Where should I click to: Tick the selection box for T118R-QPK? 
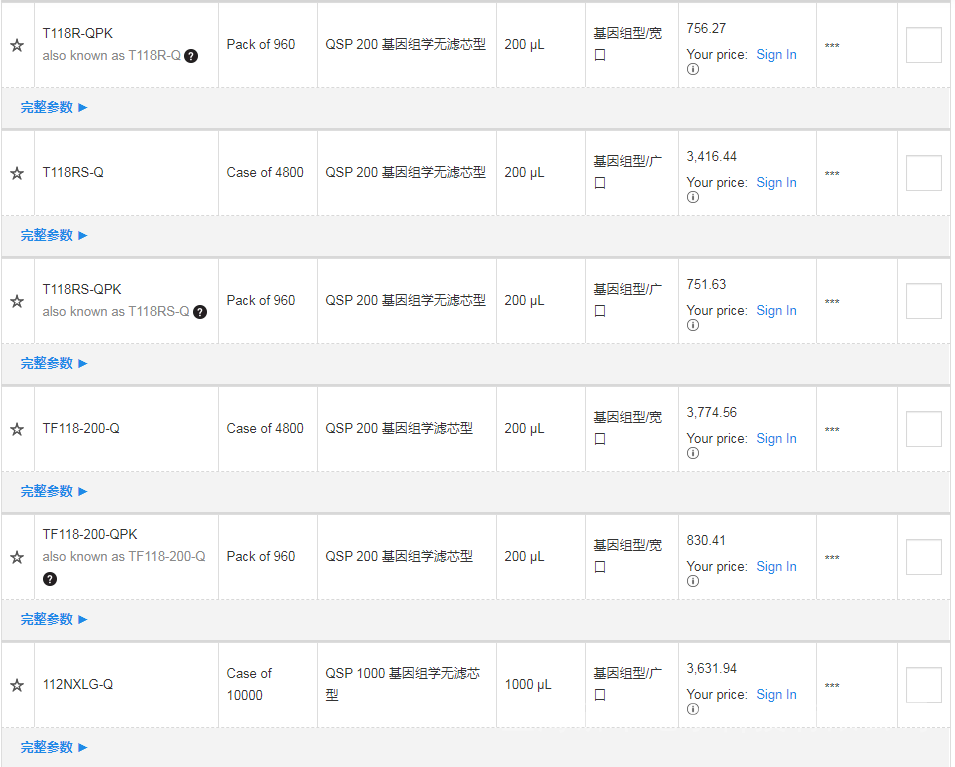click(x=923, y=45)
